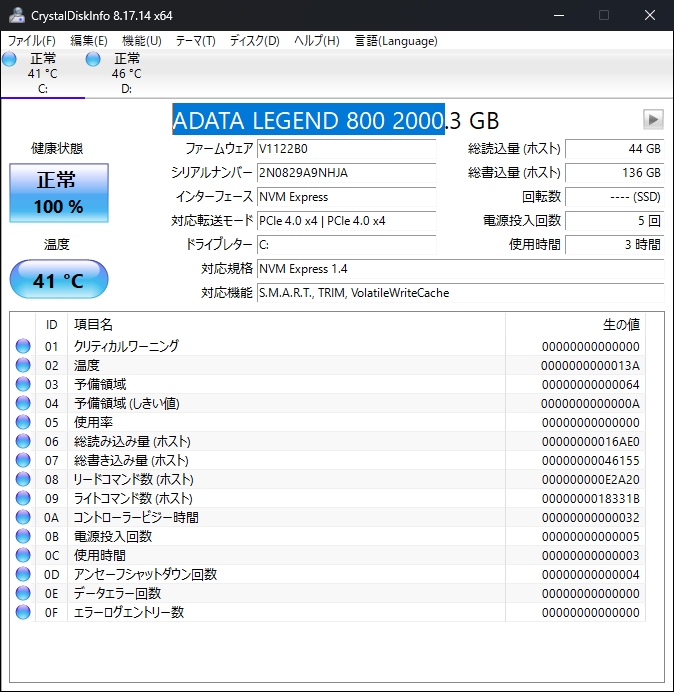The width and height of the screenshot is (674, 692).
Task: Click status orb for 03 予備領域 row
Action: 23,384
